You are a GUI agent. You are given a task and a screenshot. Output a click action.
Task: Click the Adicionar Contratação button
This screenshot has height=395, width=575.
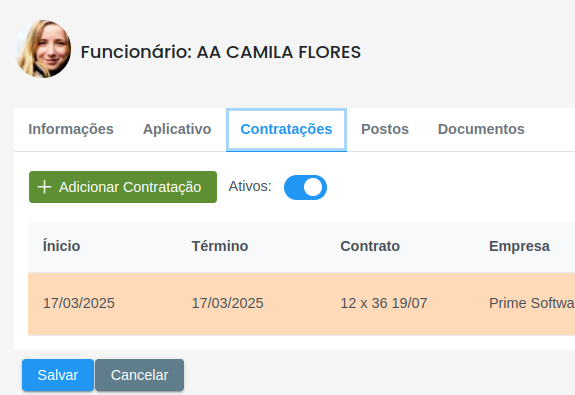pyautogui.click(x=123, y=187)
